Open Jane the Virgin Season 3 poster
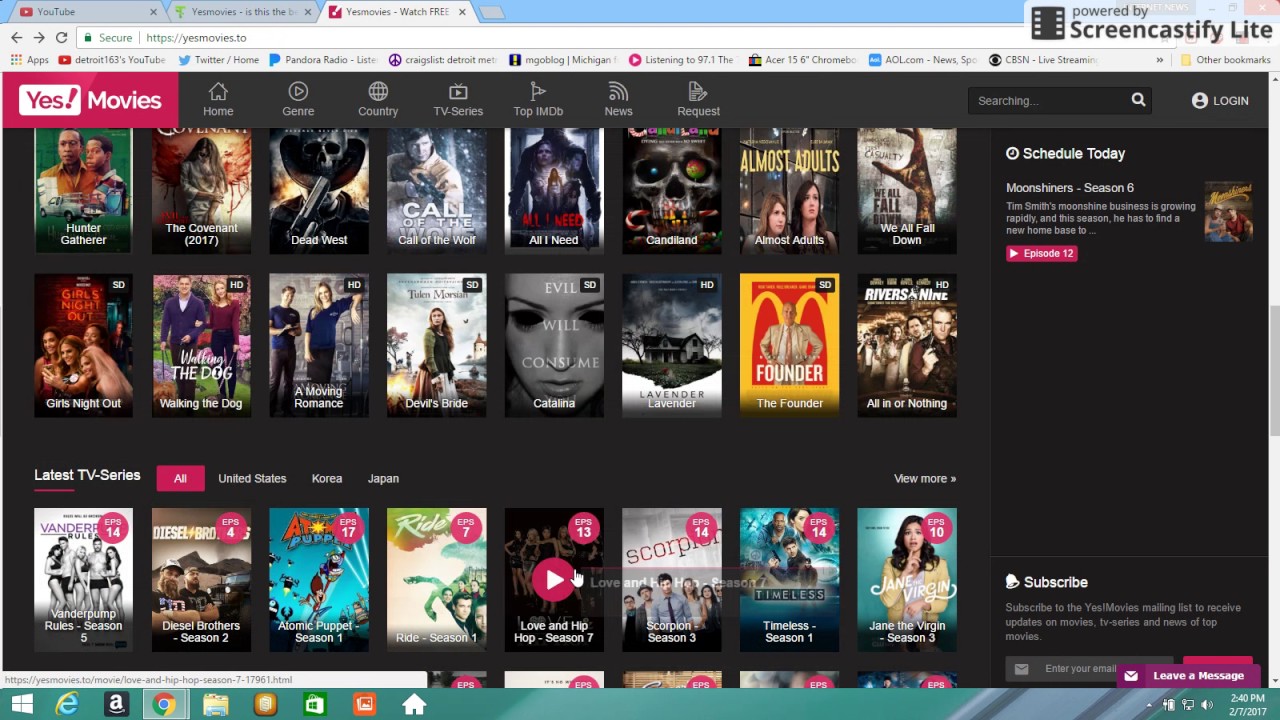 907,580
